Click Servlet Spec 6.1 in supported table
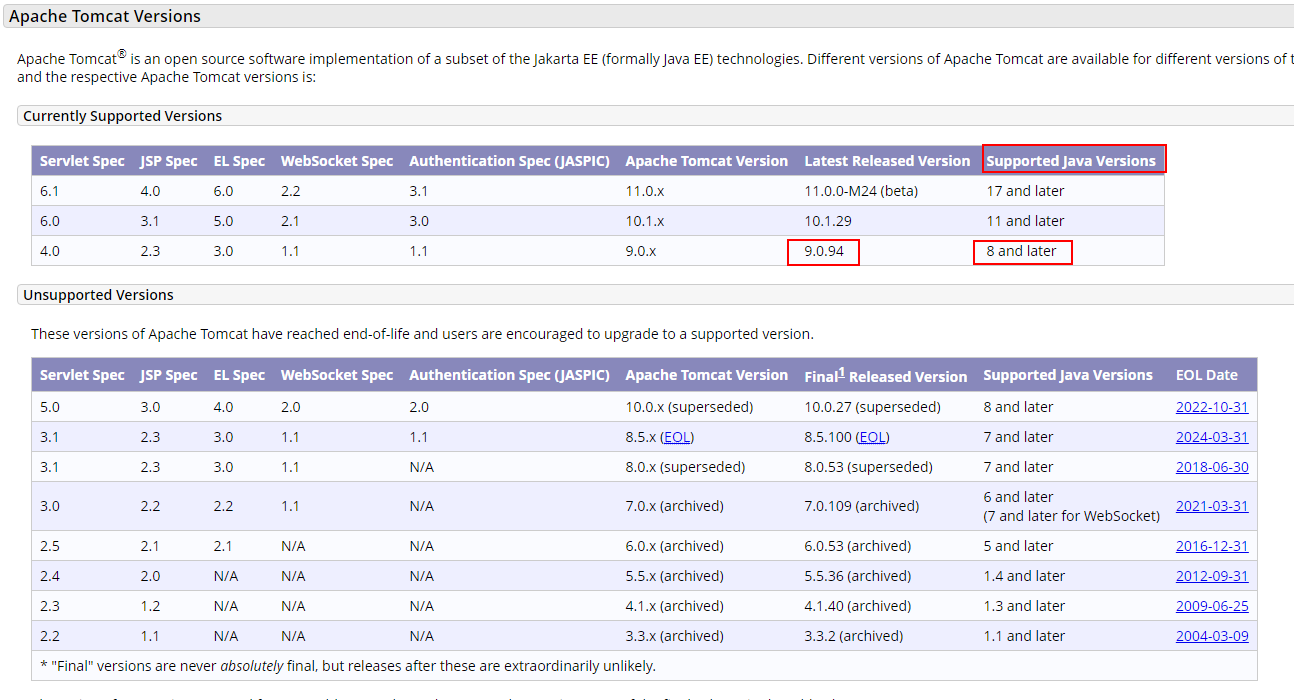Image resolution: width=1294 pixels, height=700 pixels. click(x=50, y=191)
